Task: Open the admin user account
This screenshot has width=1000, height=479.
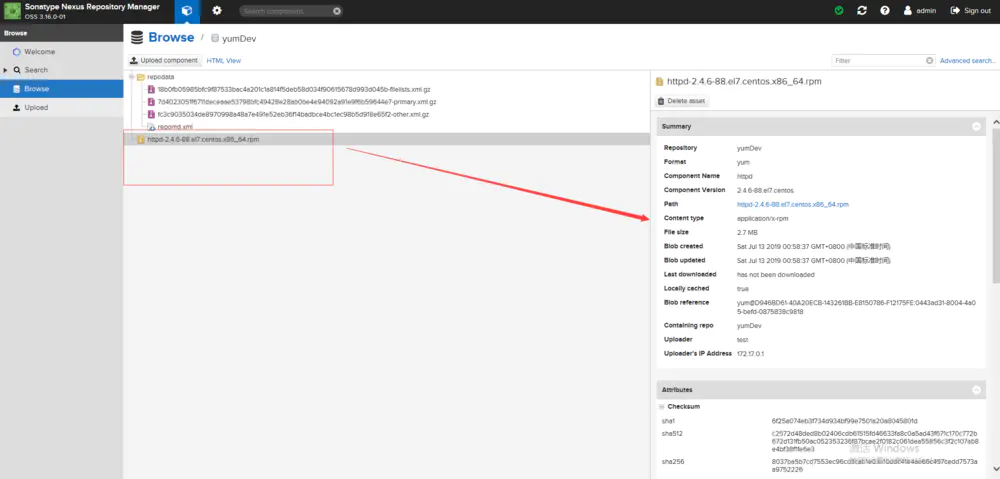Action: pyautogui.click(x=920, y=11)
